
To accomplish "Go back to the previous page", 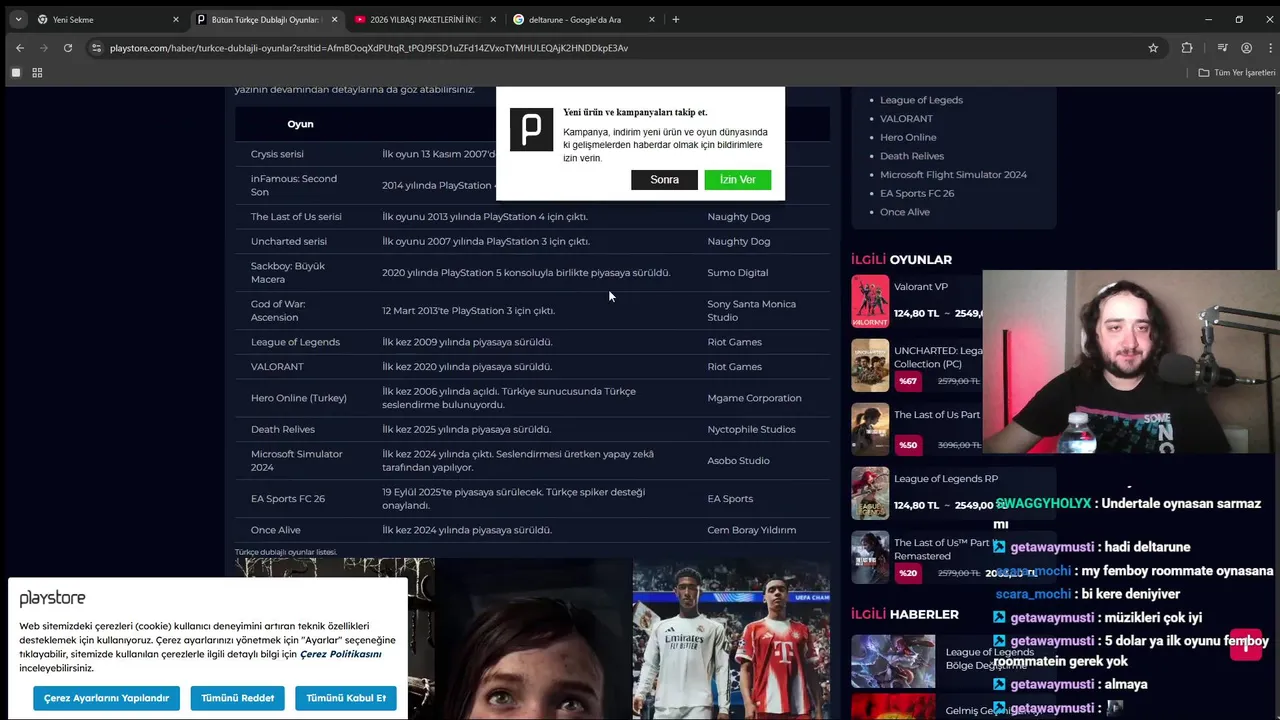I will point(20,48).
